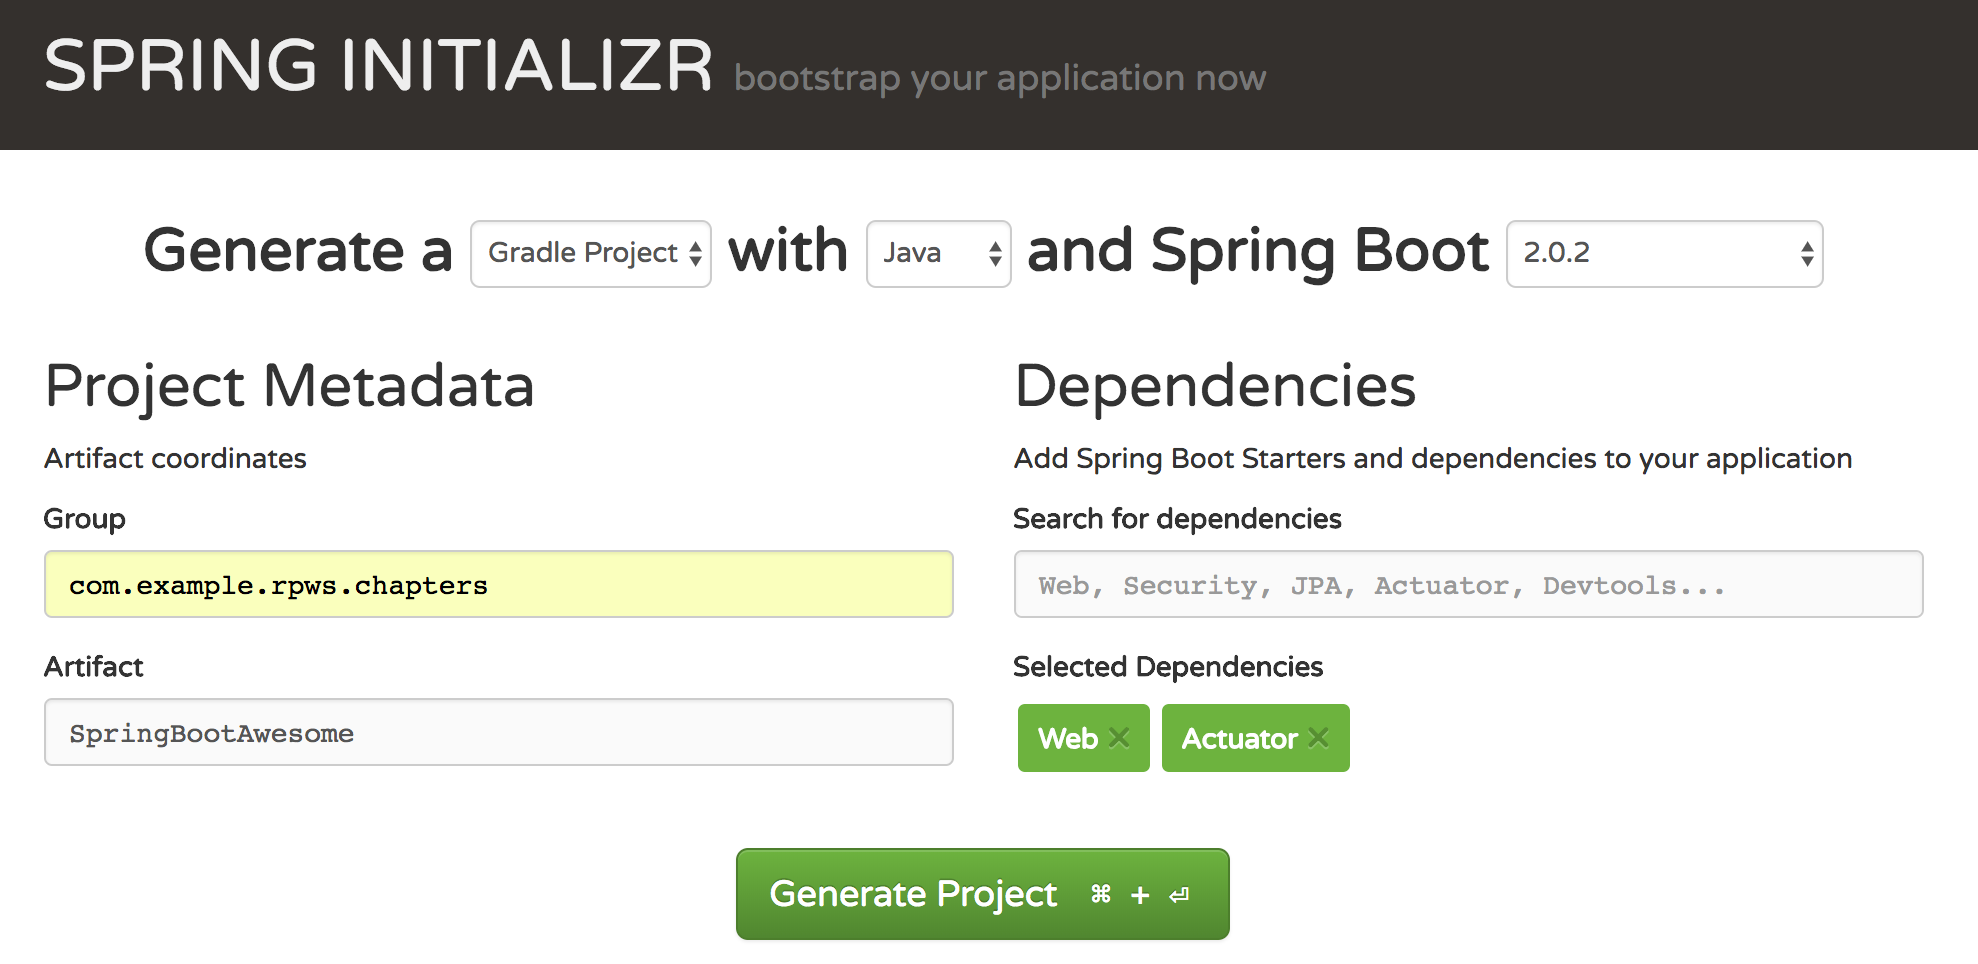Click the dependency search box

(x=1468, y=585)
